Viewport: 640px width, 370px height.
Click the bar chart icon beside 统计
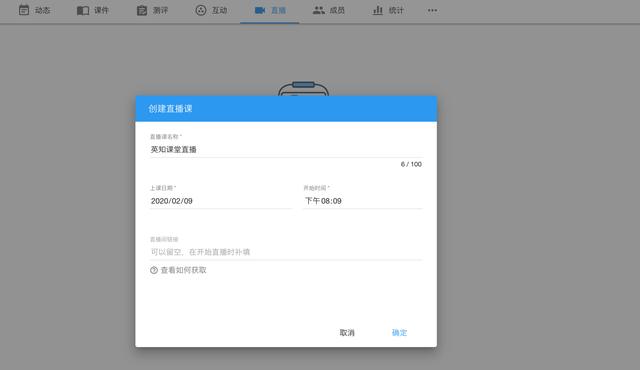coord(378,11)
